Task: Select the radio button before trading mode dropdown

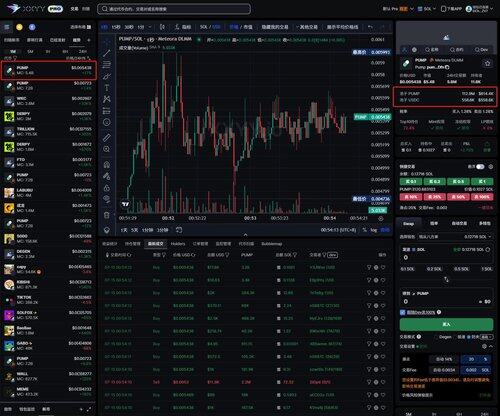Action: click(469, 337)
